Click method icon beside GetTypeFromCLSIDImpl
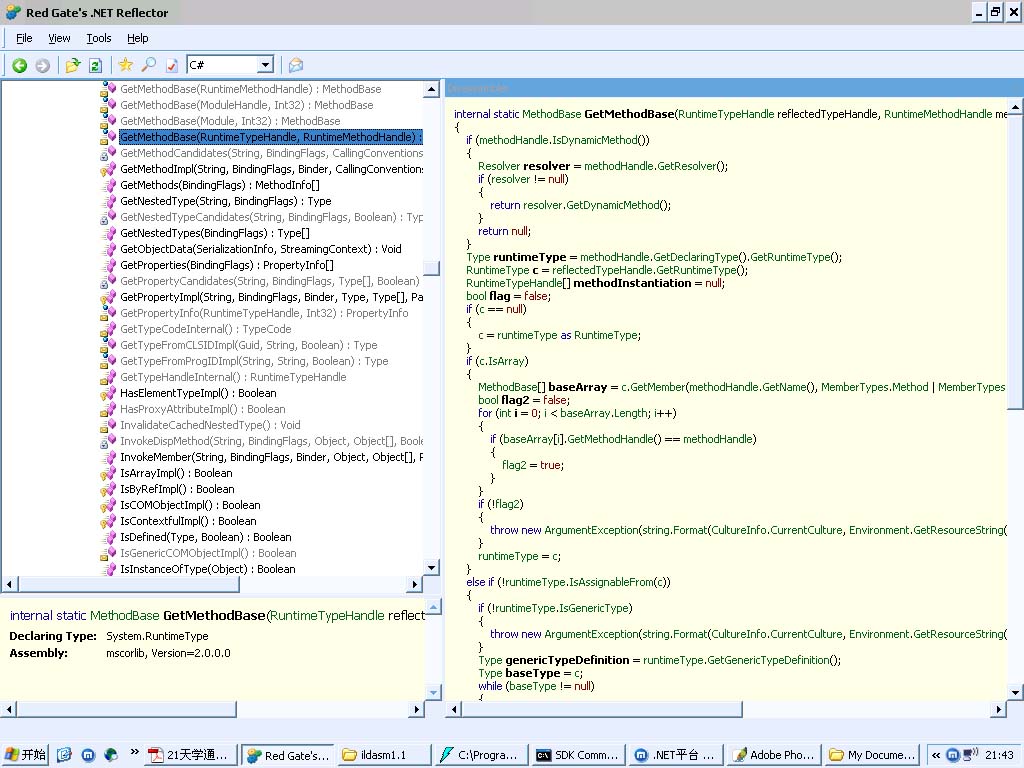 coord(108,345)
